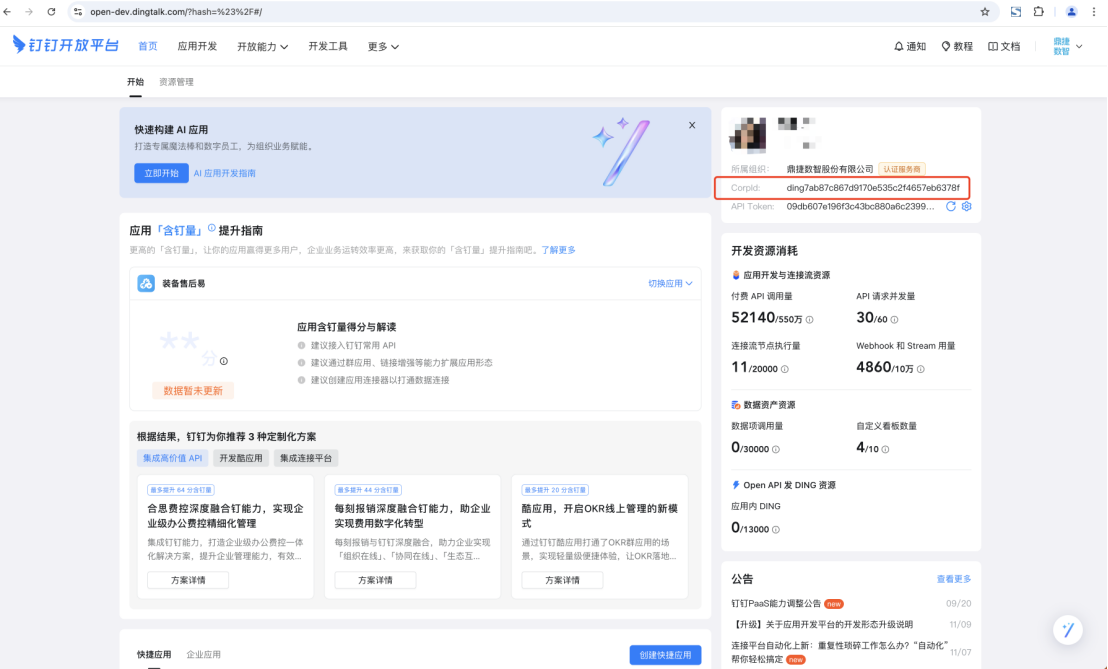The height and width of the screenshot is (669, 1108).
Task: Open 【升级】关于应用开发平台 announcement
Action: pyautogui.click(x=822, y=624)
